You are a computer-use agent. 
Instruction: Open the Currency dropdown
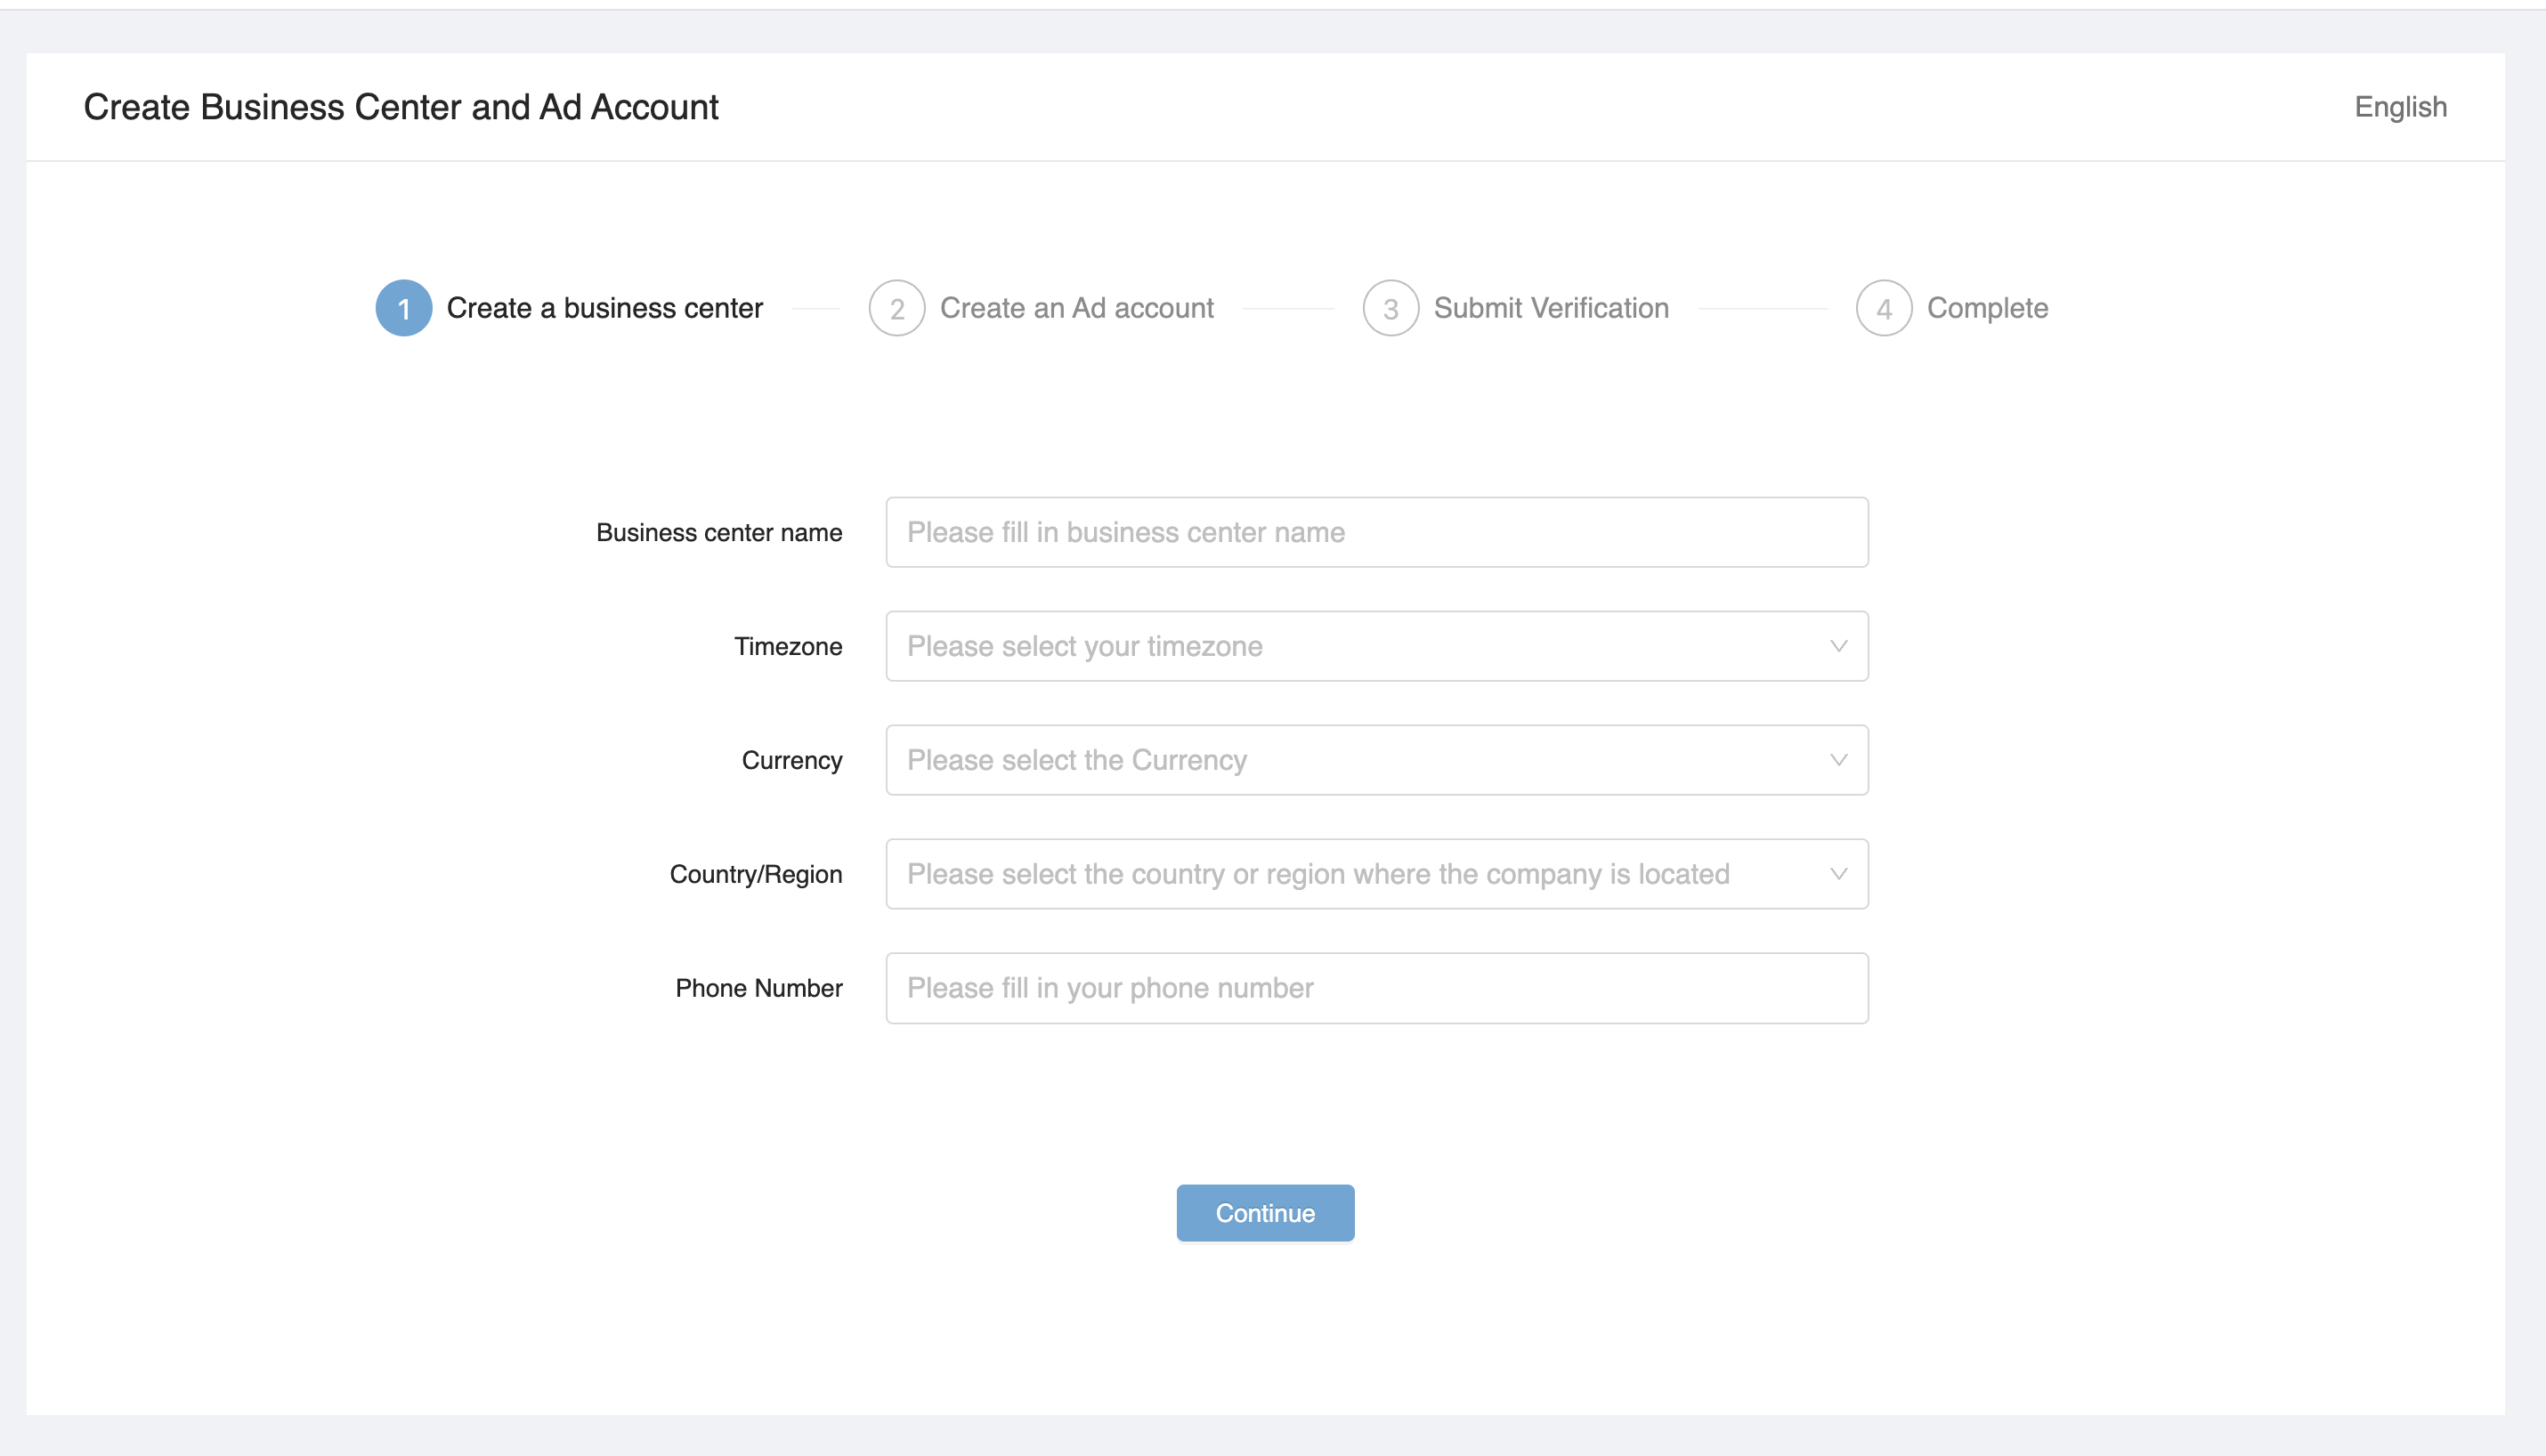[x=1377, y=760]
